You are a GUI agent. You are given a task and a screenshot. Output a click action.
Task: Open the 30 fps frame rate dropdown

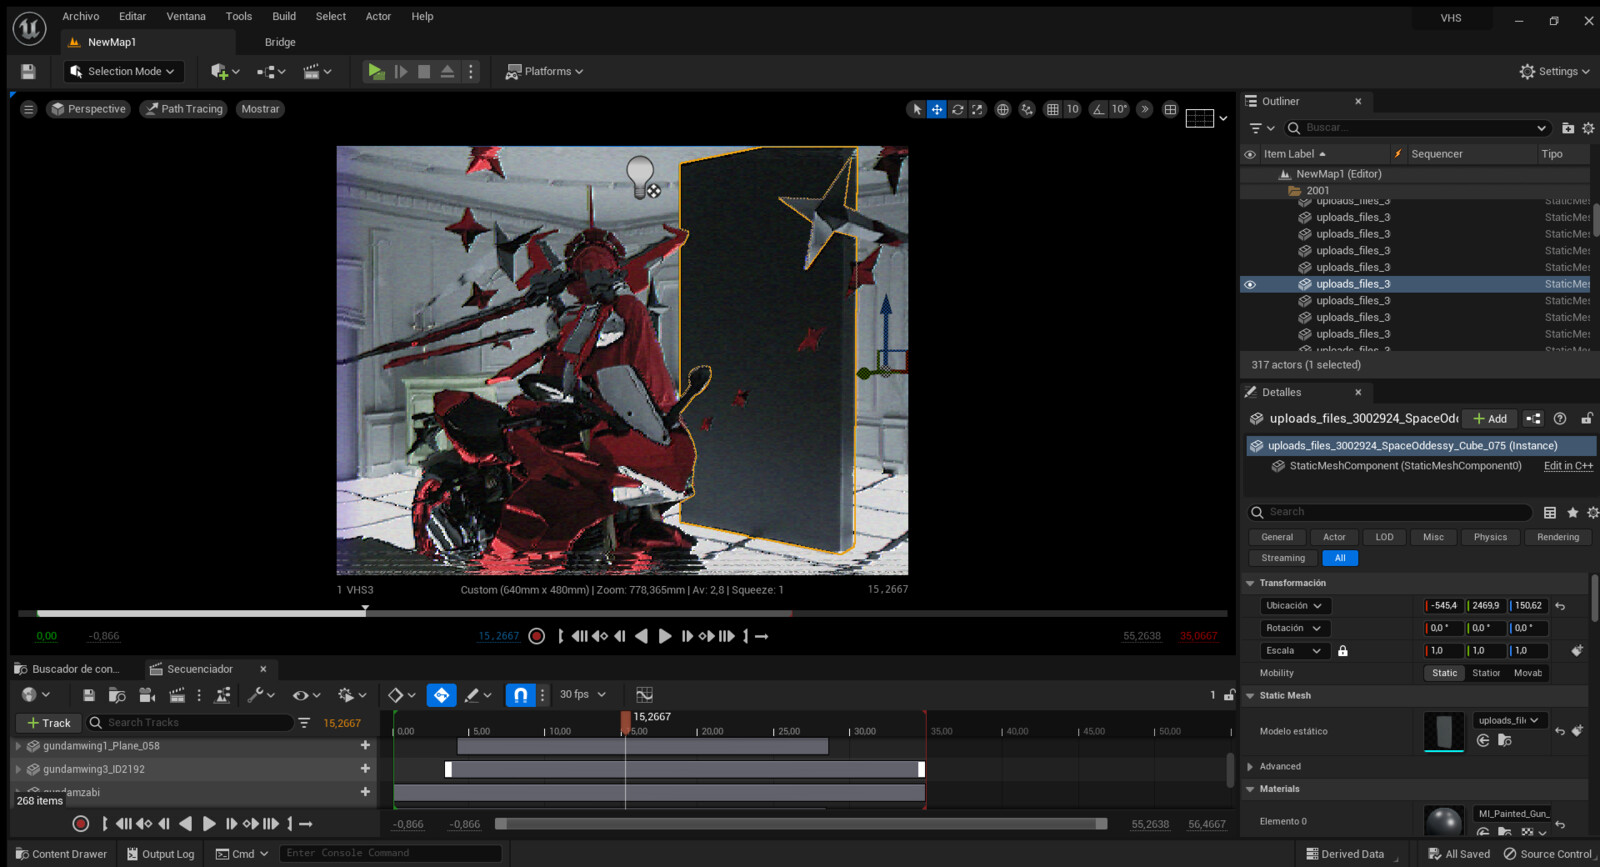(583, 695)
